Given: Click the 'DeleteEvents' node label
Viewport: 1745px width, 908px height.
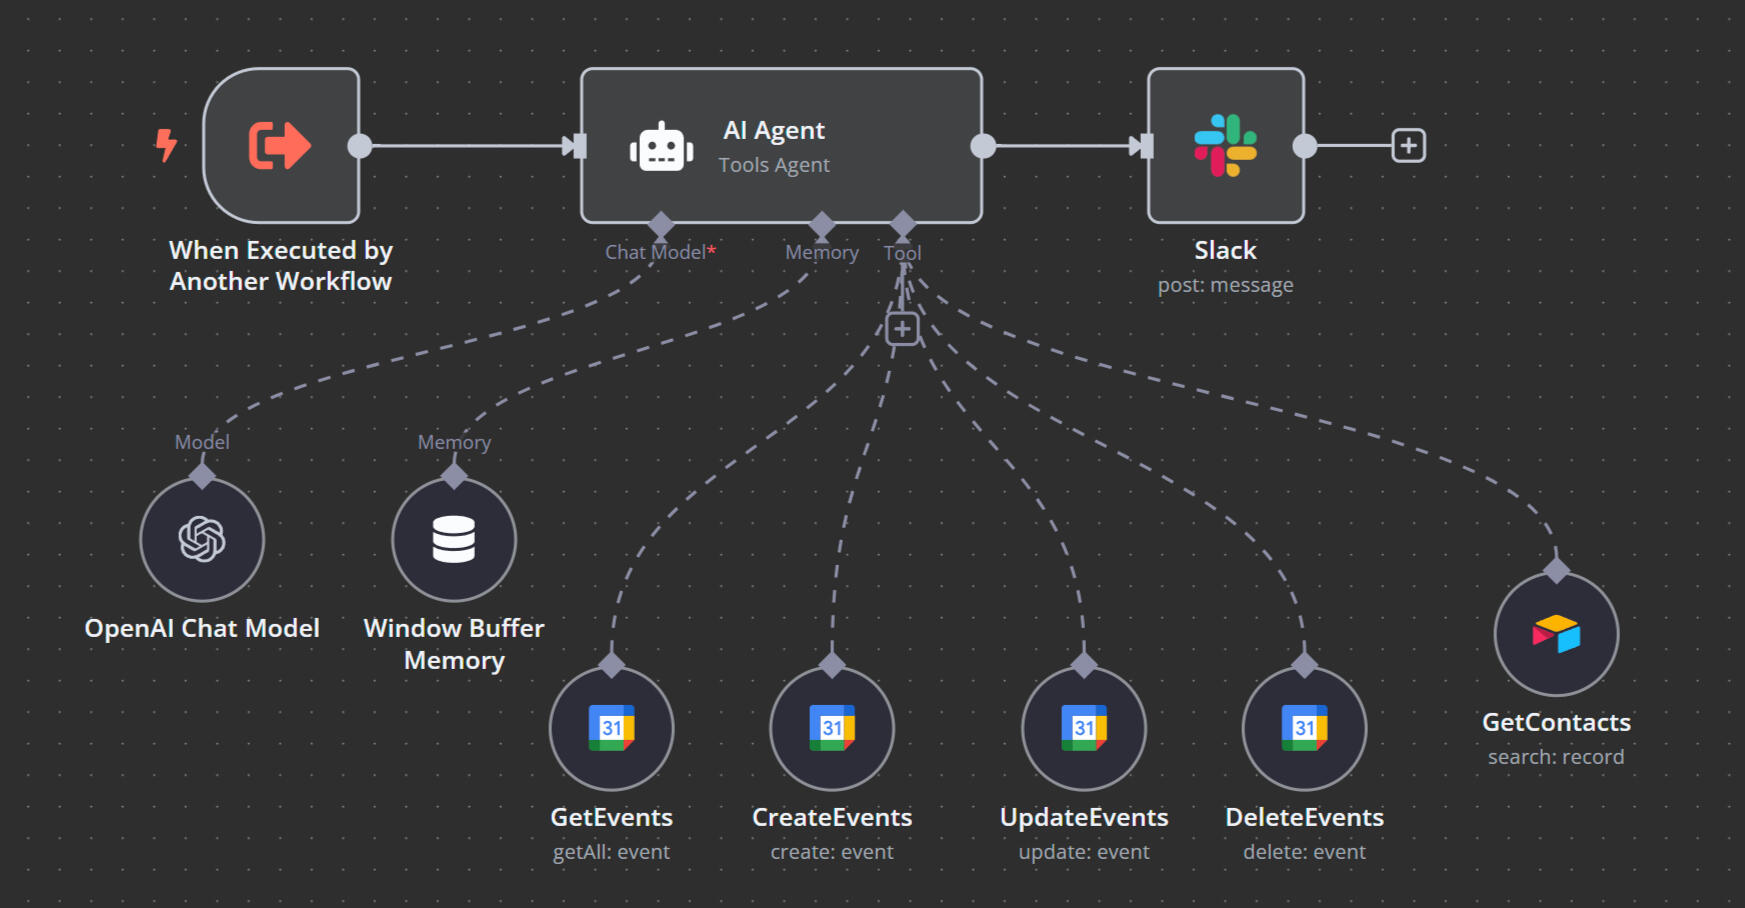Looking at the screenshot, I should coord(1304,817).
